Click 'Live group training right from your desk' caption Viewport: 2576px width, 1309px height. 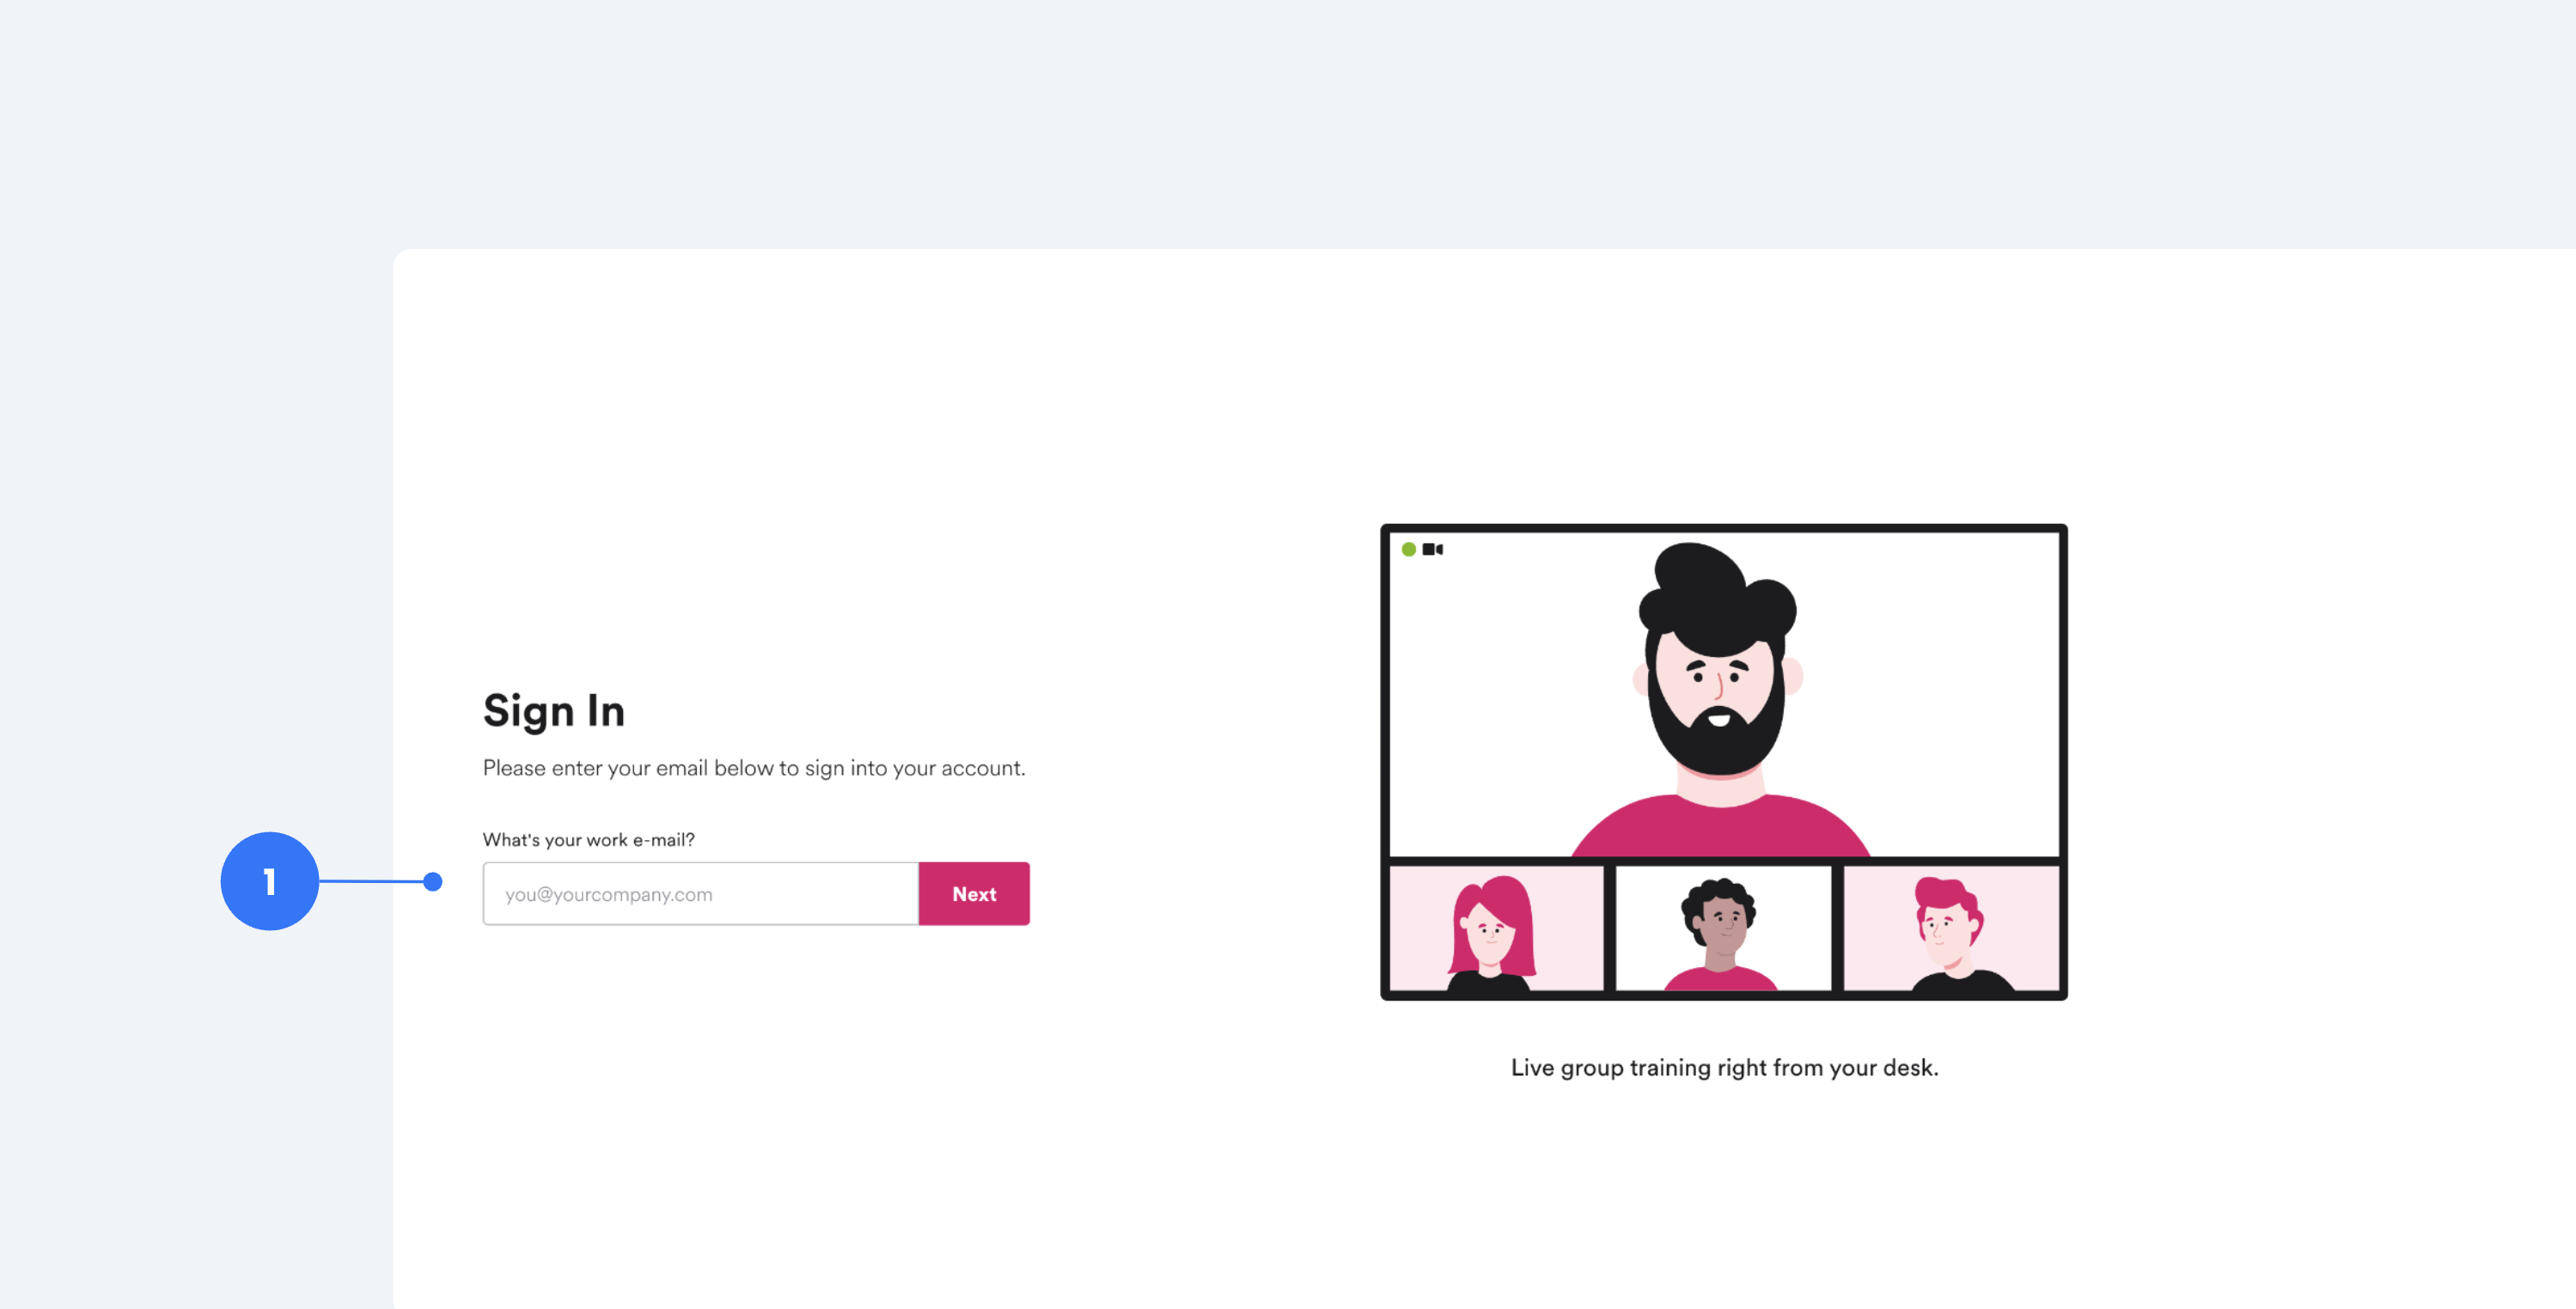pyautogui.click(x=1724, y=1067)
